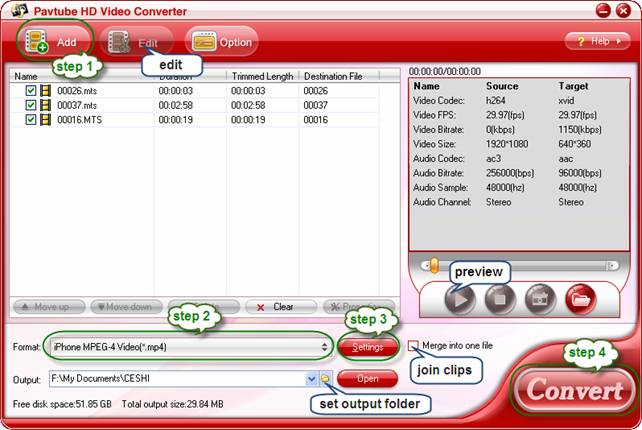Viewport: 642px width, 430px height.
Task: Click the Source video size 1920*1080 value
Action: point(507,144)
